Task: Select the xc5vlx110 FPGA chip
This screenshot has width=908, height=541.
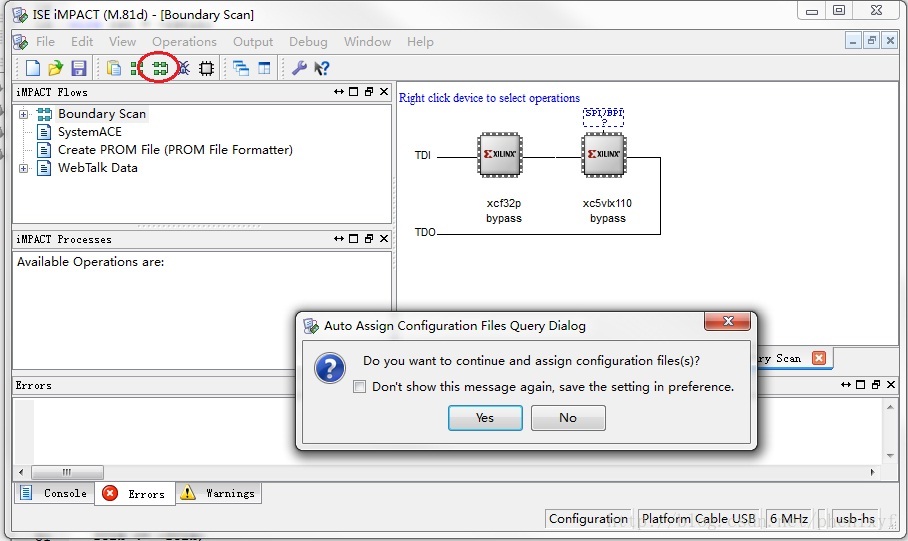Action: (604, 154)
